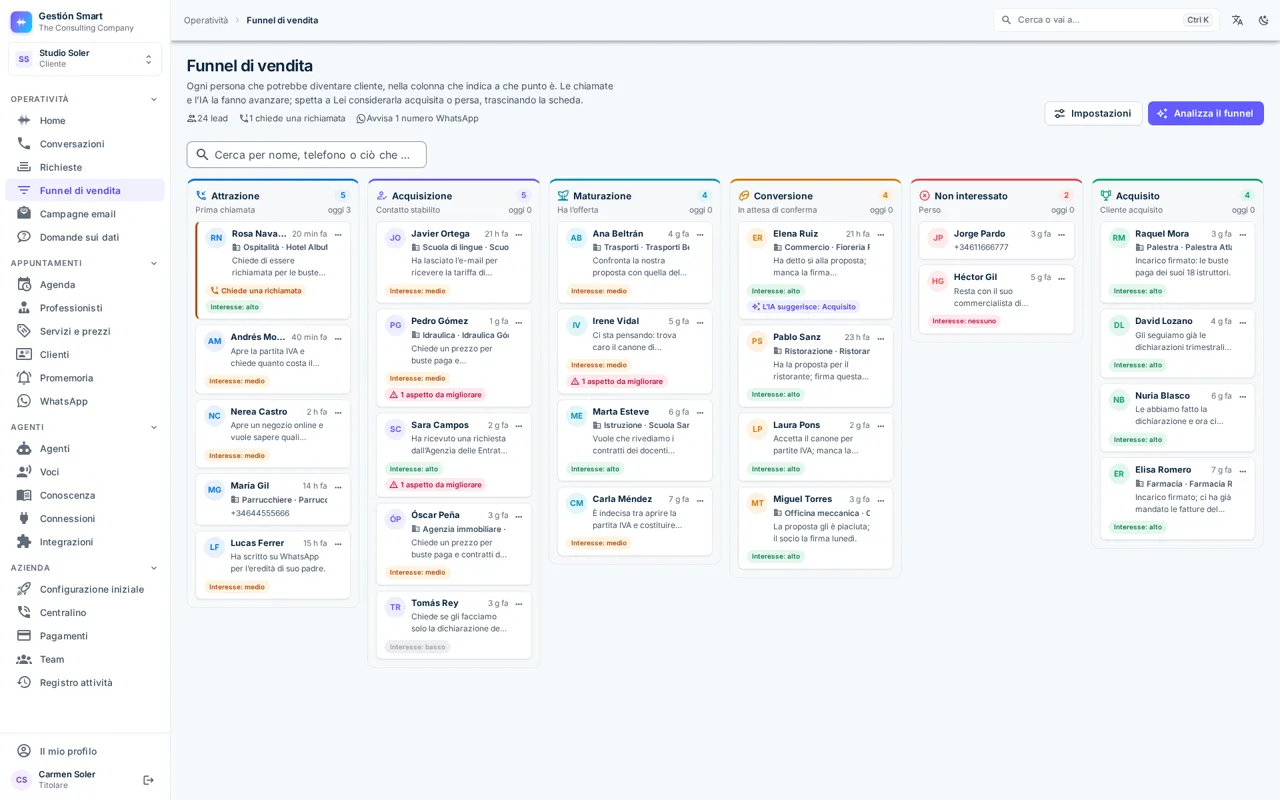The height and width of the screenshot is (800, 1280).
Task: Click "Chiede una richiamata" tag on Rosa Nava card
Action: coord(255,291)
